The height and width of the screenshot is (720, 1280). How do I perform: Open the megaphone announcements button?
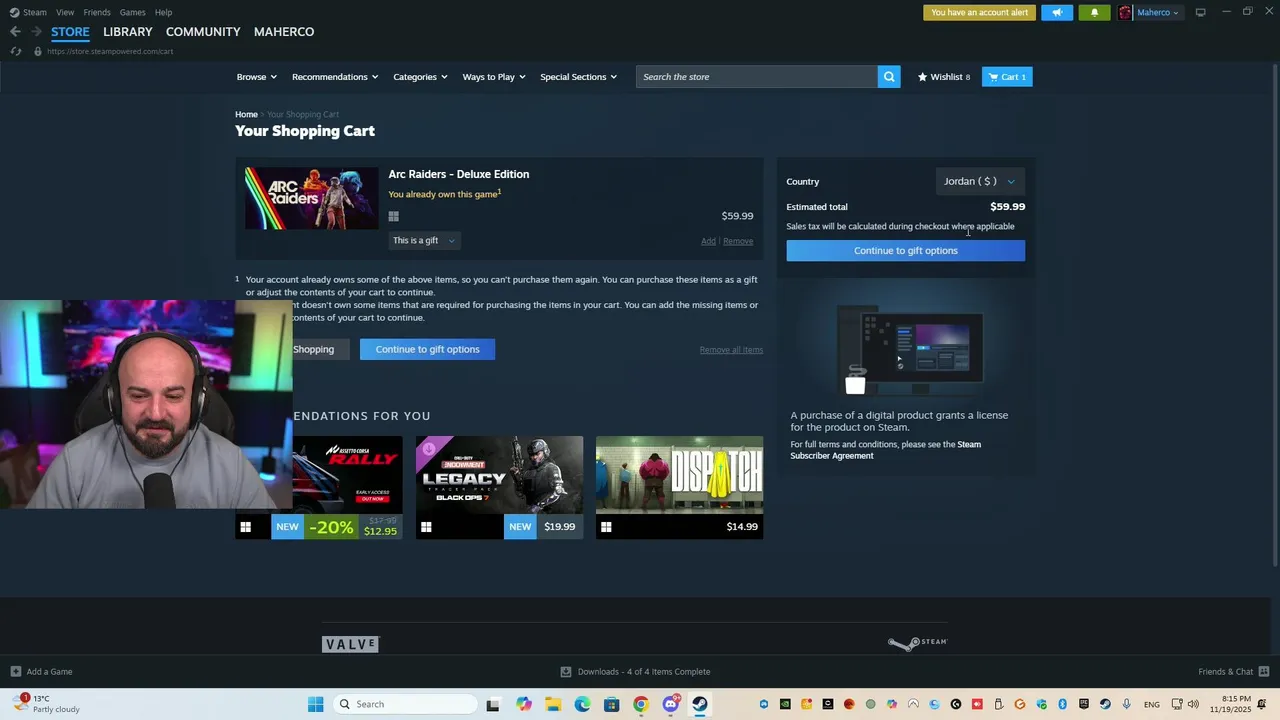pyautogui.click(x=1057, y=13)
